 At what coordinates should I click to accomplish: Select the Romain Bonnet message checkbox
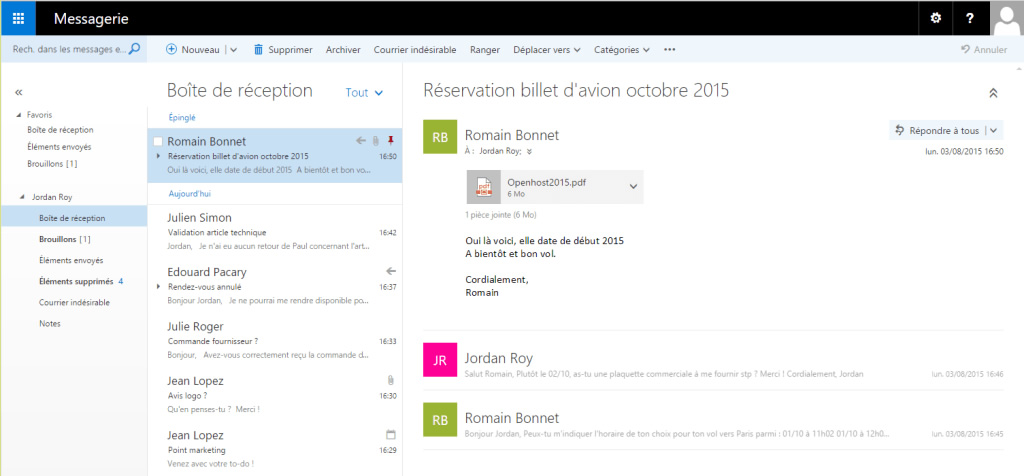click(x=158, y=141)
